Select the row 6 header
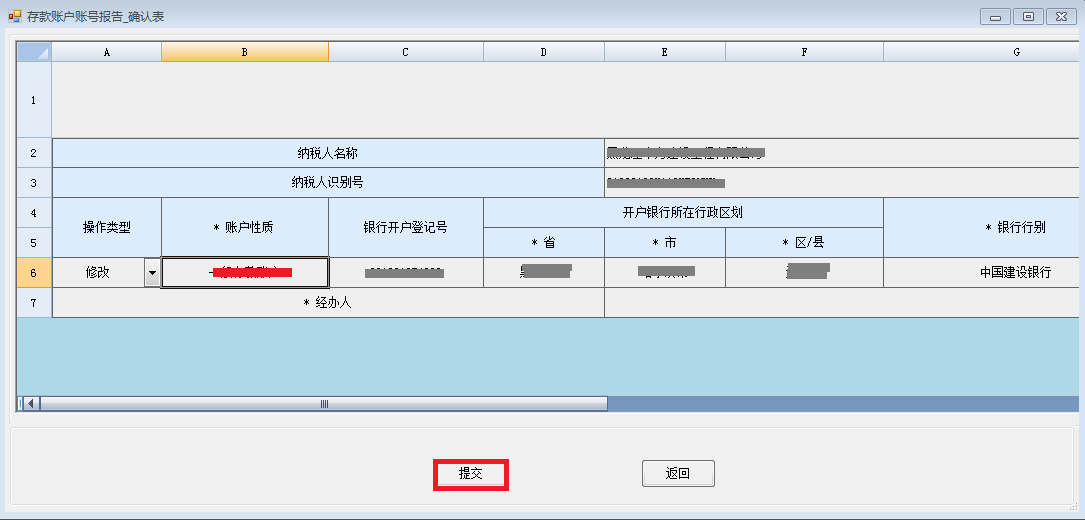The width and height of the screenshot is (1085, 520). click(34, 272)
